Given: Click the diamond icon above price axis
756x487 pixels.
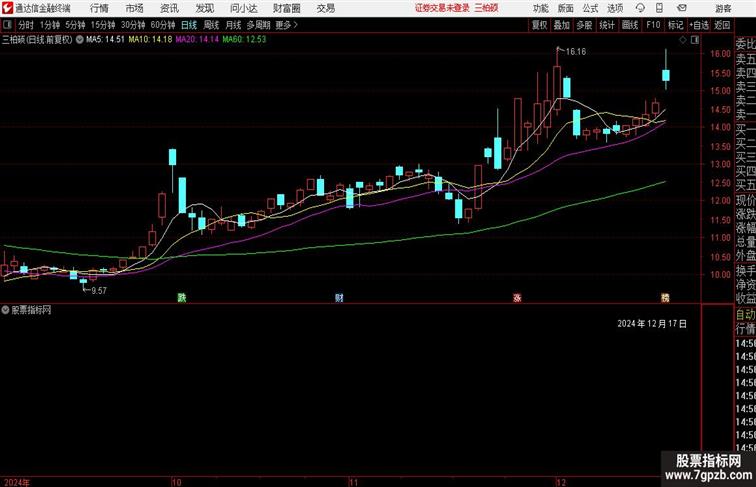Looking at the screenshot, I should pyautogui.click(x=683, y=40).
